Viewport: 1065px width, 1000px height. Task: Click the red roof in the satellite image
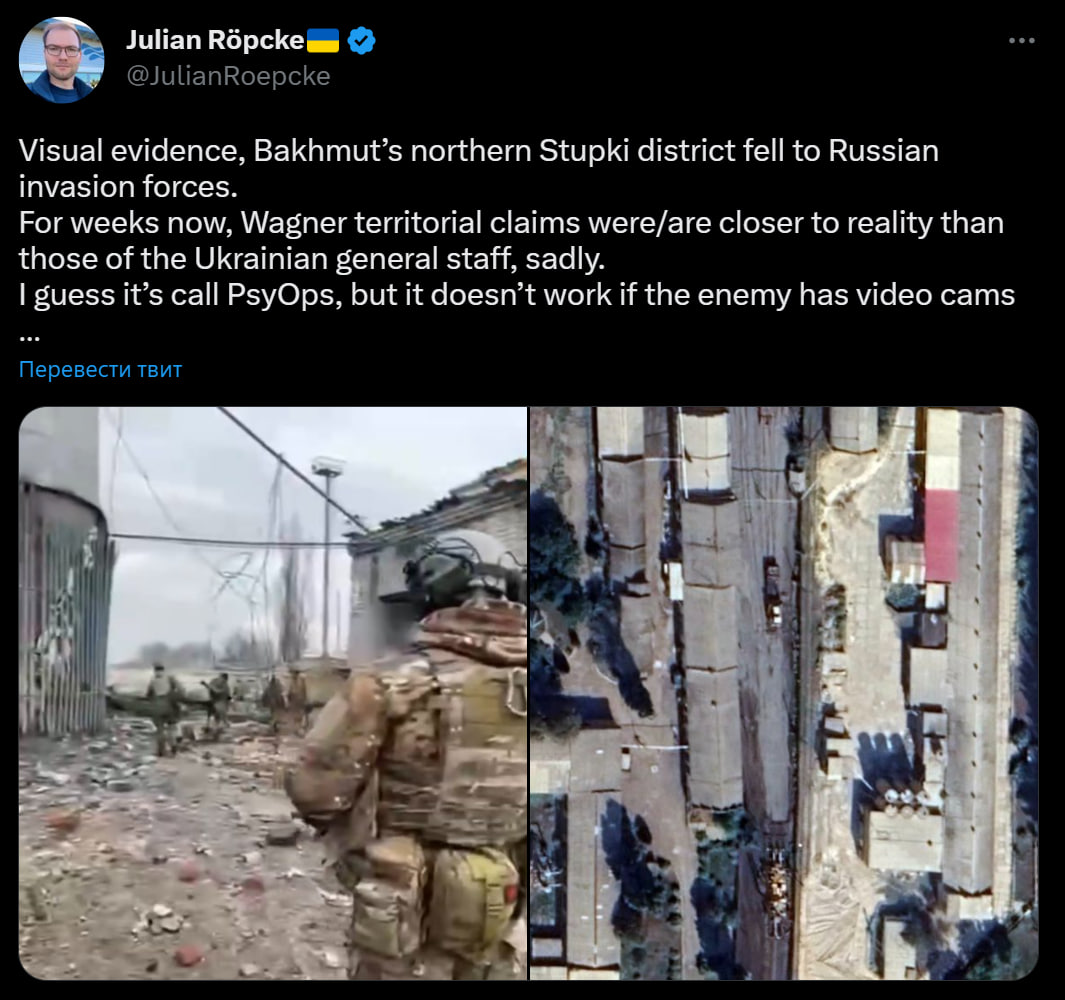click(941, 535)
